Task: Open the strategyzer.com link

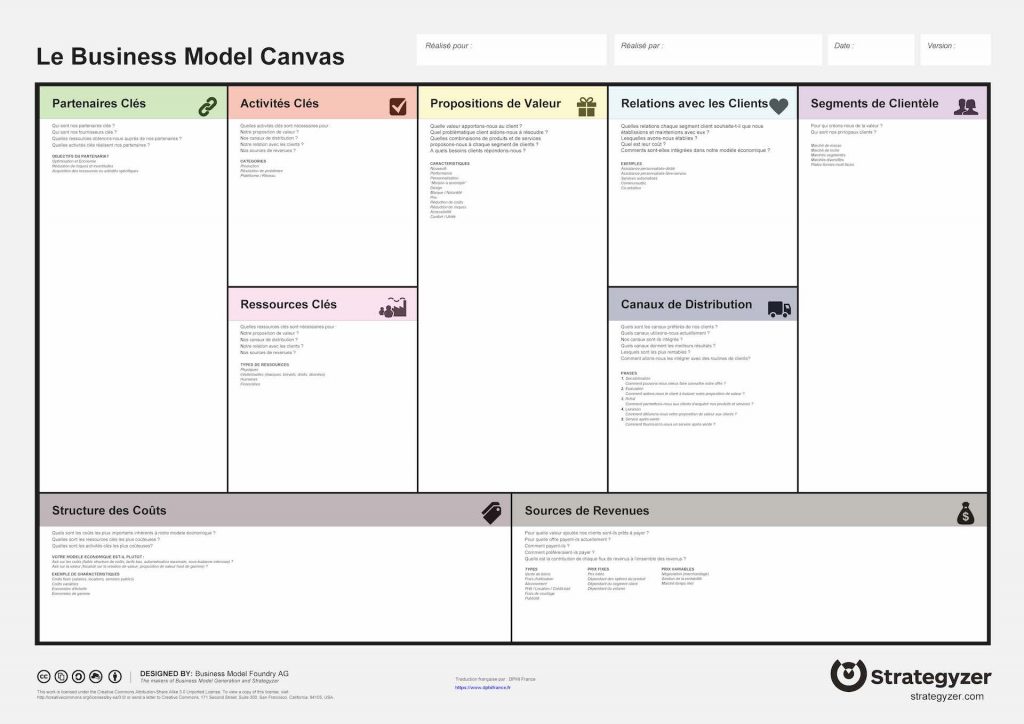Action: [947, 694]
